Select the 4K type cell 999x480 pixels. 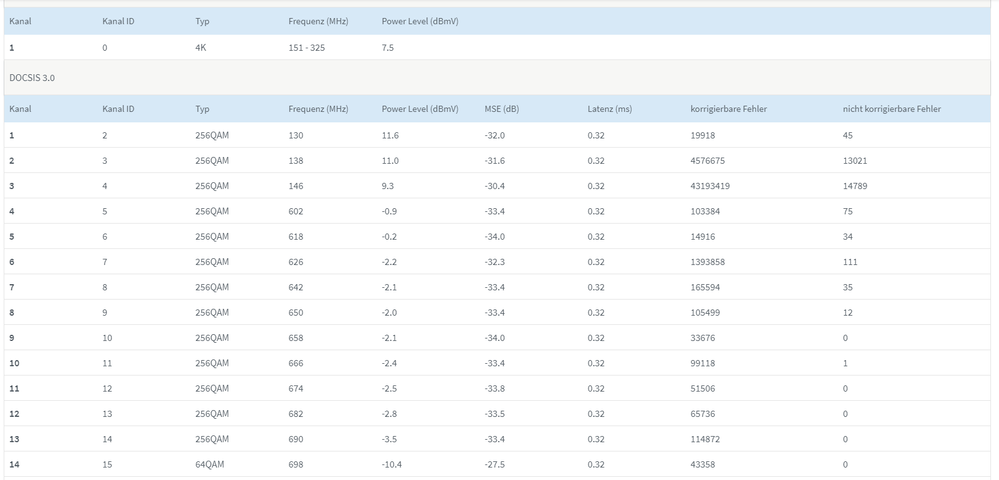(202, 47)
